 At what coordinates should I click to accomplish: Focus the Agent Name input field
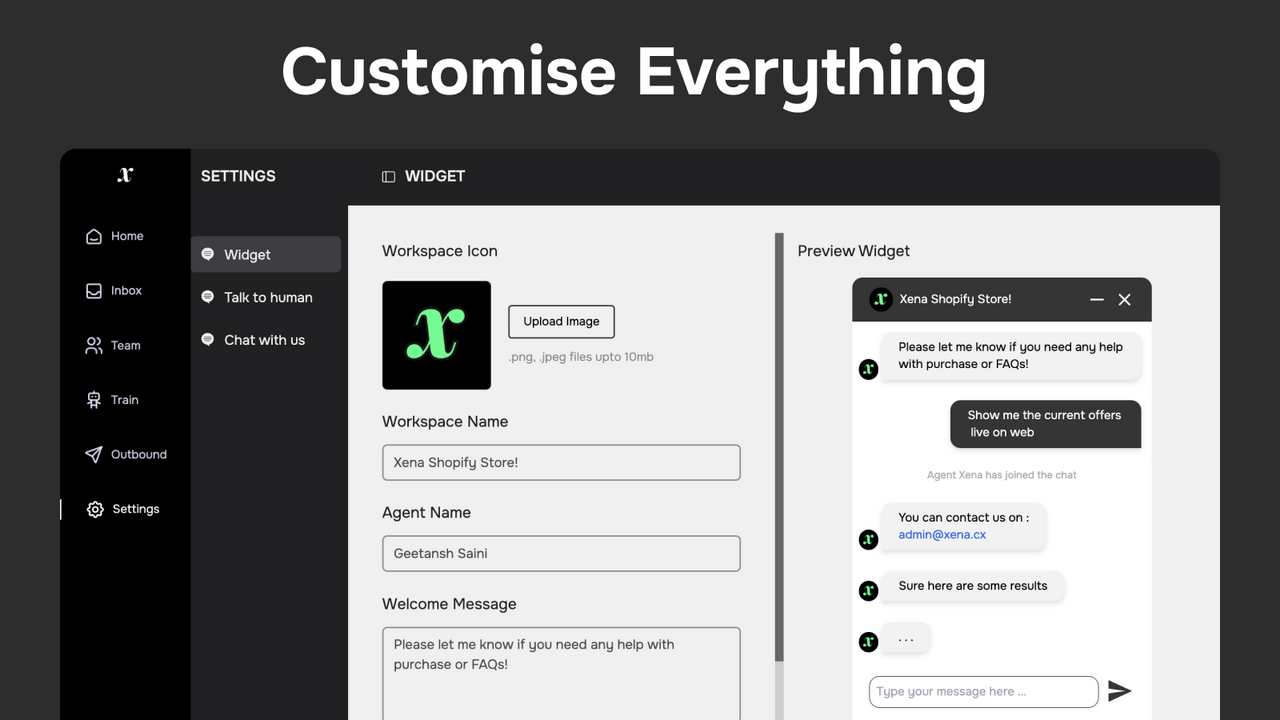coord(561,554)
